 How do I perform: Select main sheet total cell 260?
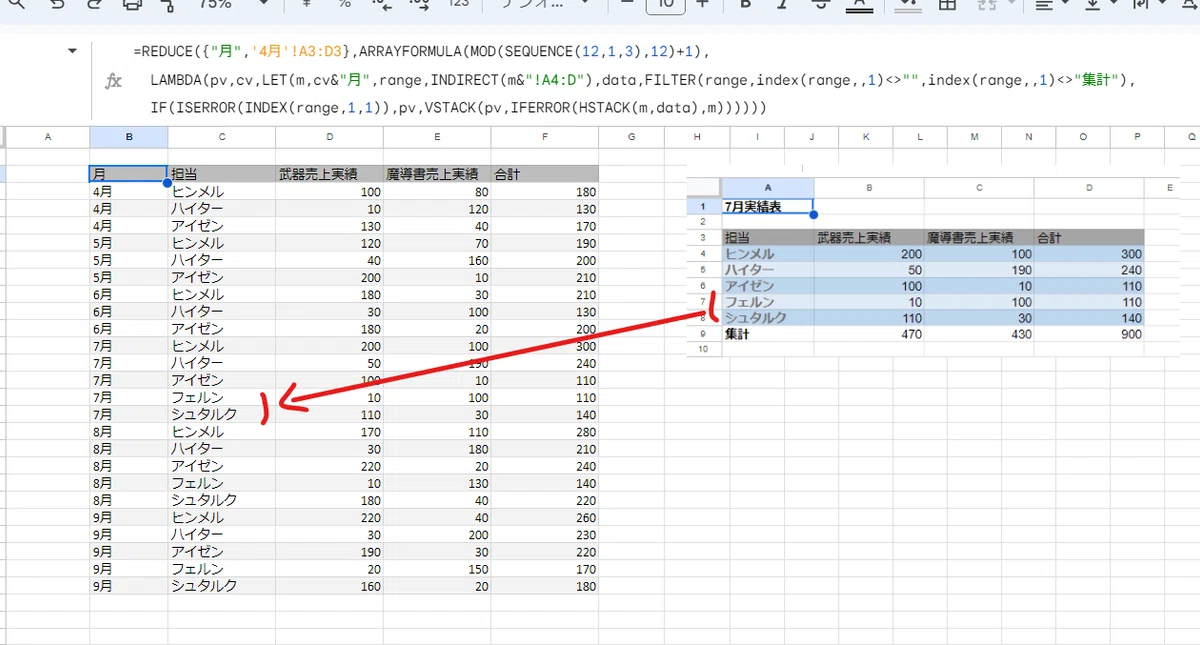pyautogui.click(x=545, y=517)
